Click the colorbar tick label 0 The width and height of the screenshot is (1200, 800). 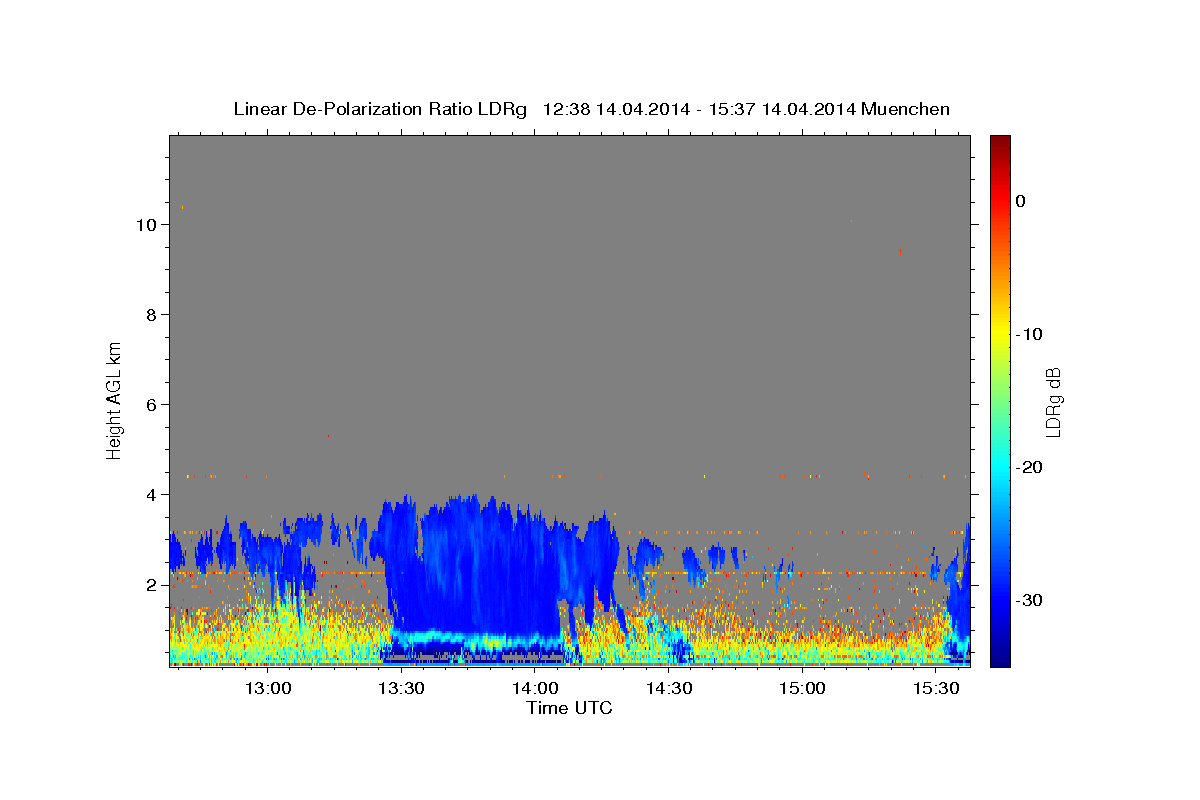point(1021,201)
